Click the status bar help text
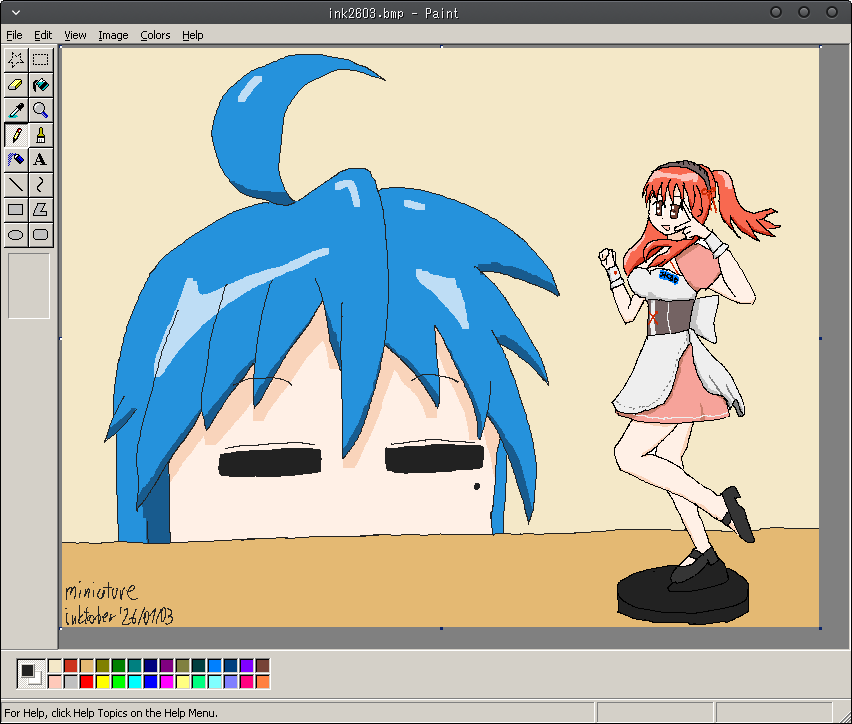The image size is (852, 724). [x=111, y=713]
